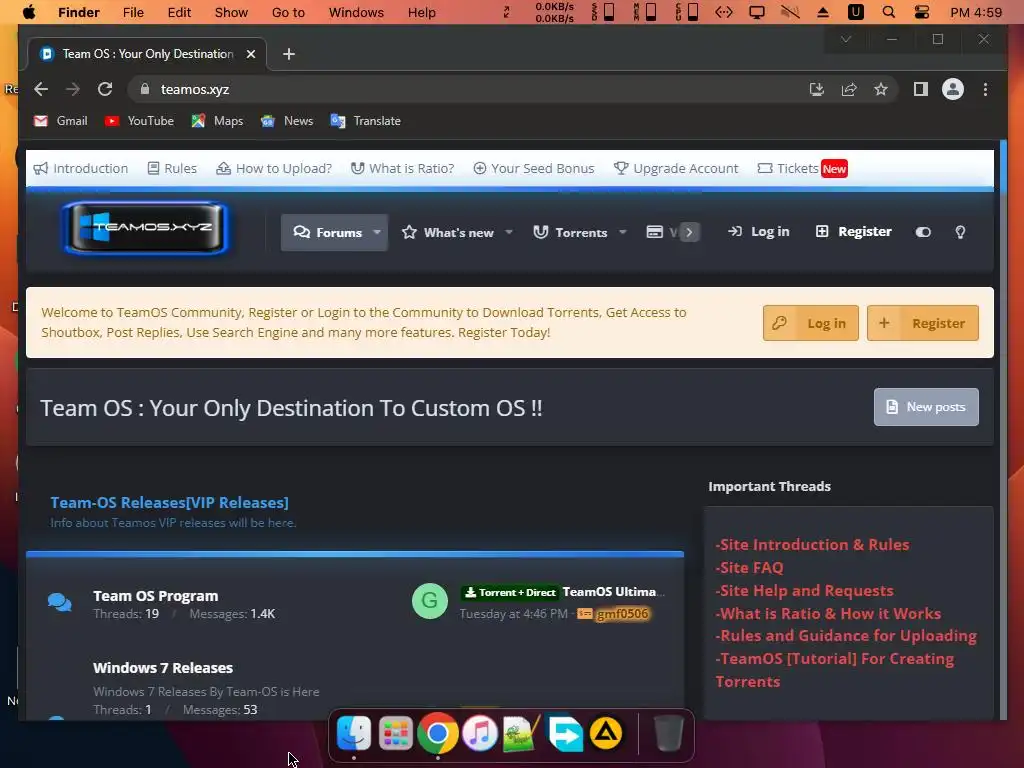This screenshot has height=768, width=1024.
Task: Reload the teamos.xyz page
Action: [104, 89]
